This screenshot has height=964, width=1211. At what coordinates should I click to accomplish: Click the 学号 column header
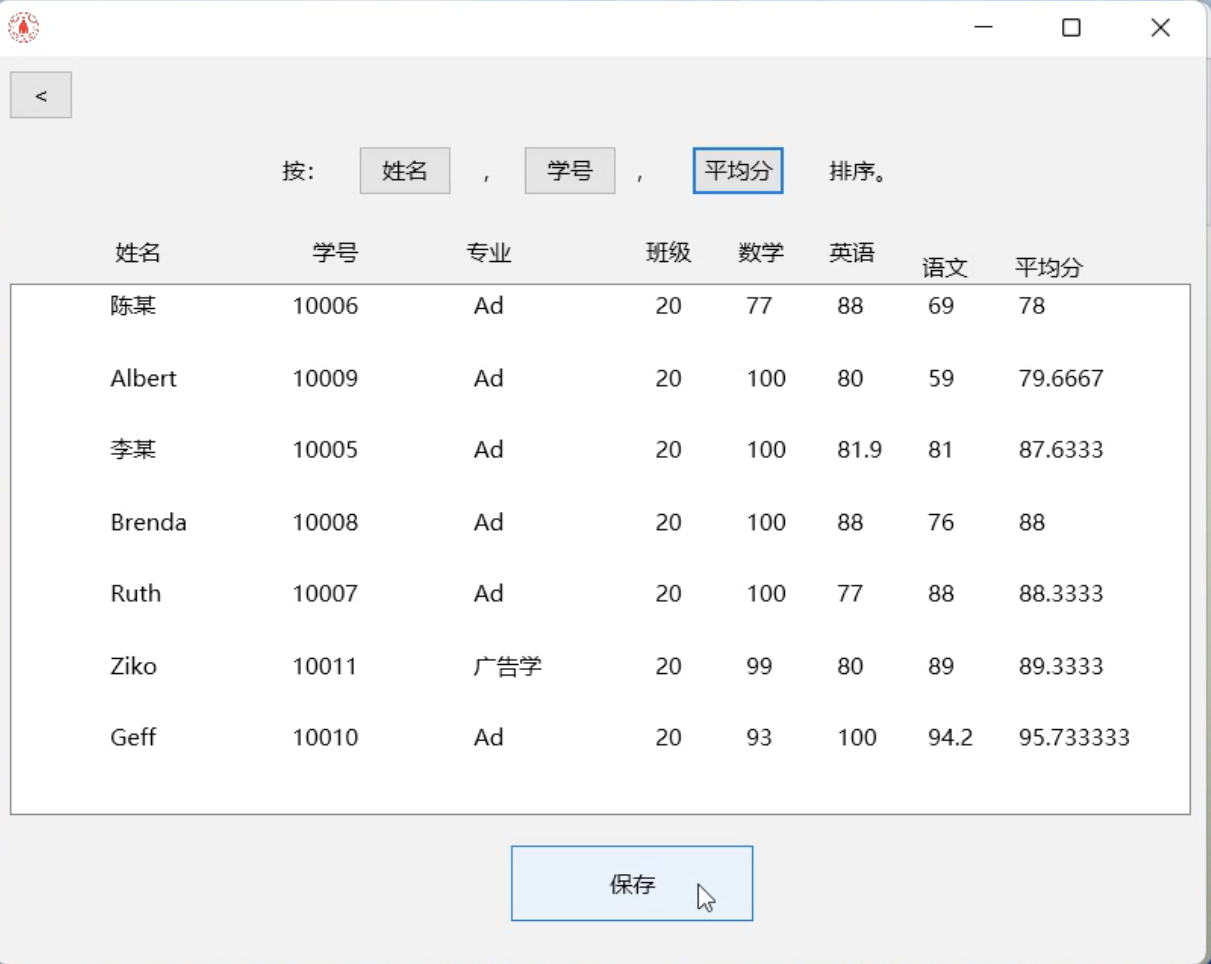tap(335, 253)
